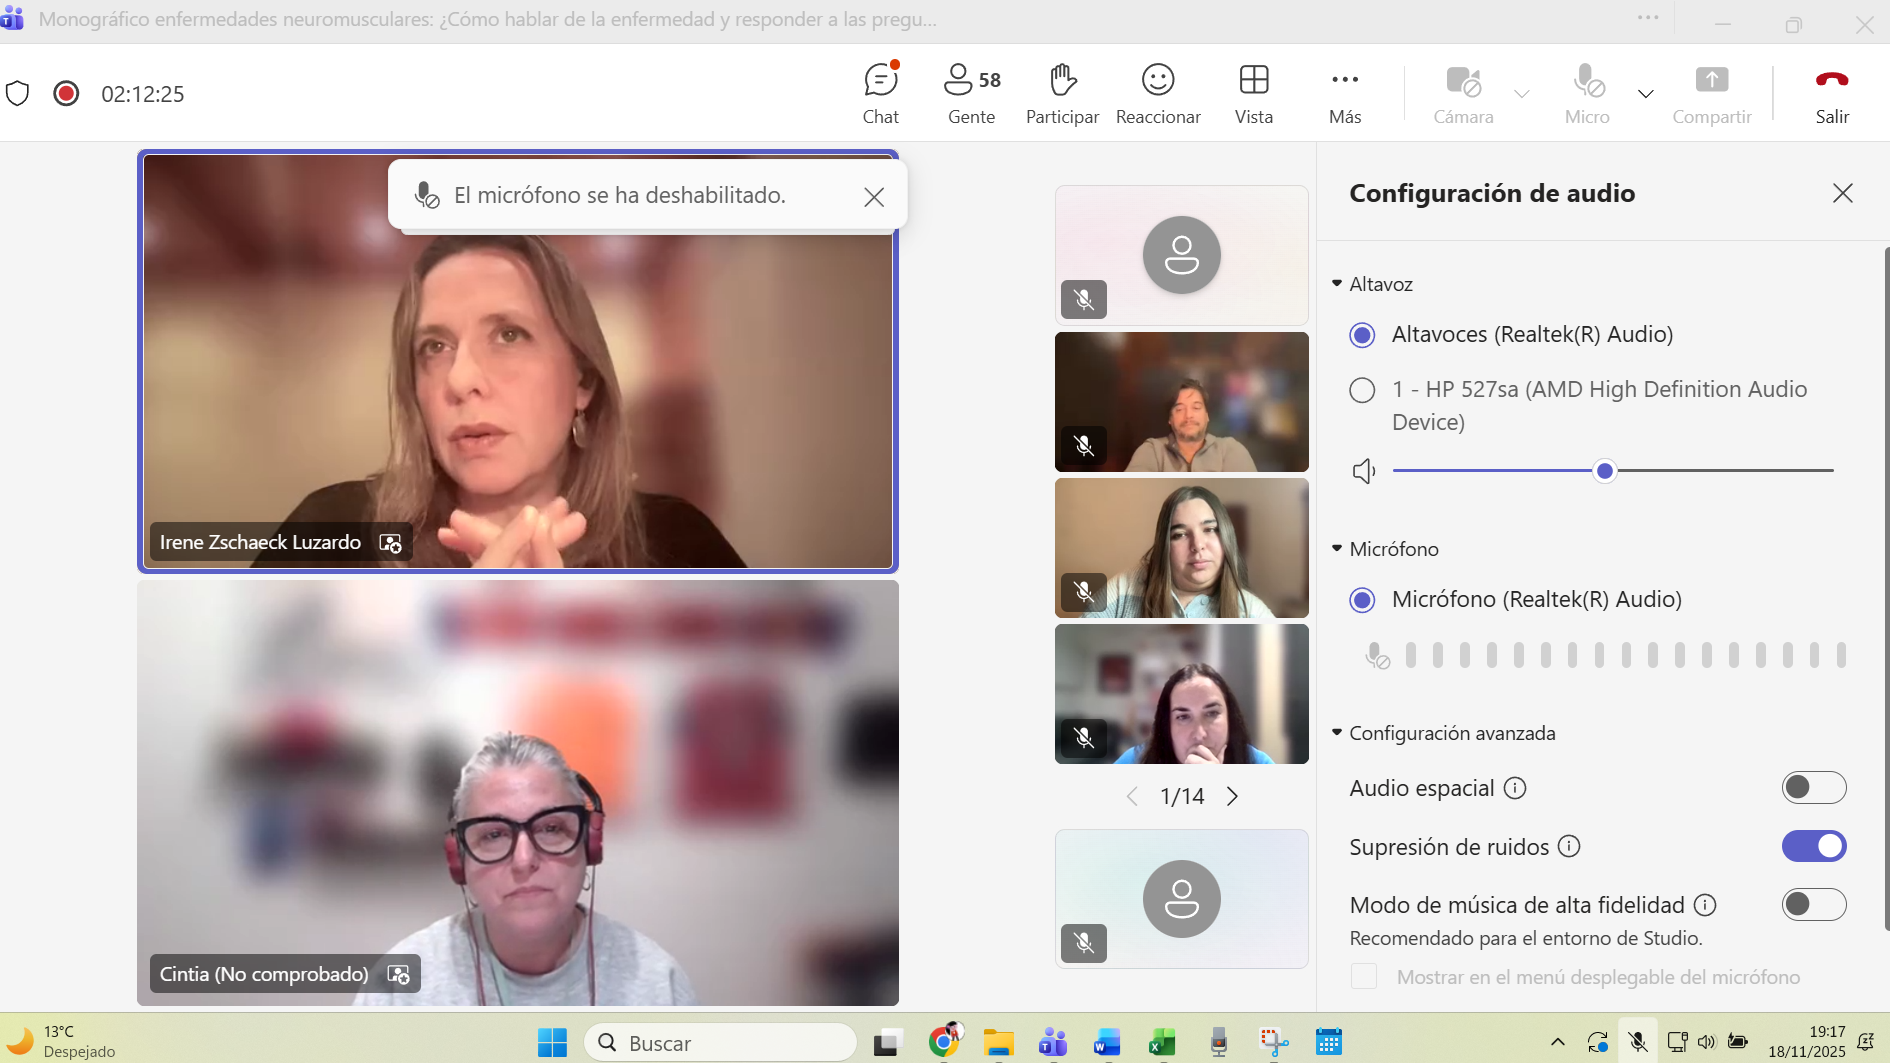Image resolution: width=1890 pixels, height=1063 pixels.
Task: Open the Chat panel
Action: [x=881, y=94]
